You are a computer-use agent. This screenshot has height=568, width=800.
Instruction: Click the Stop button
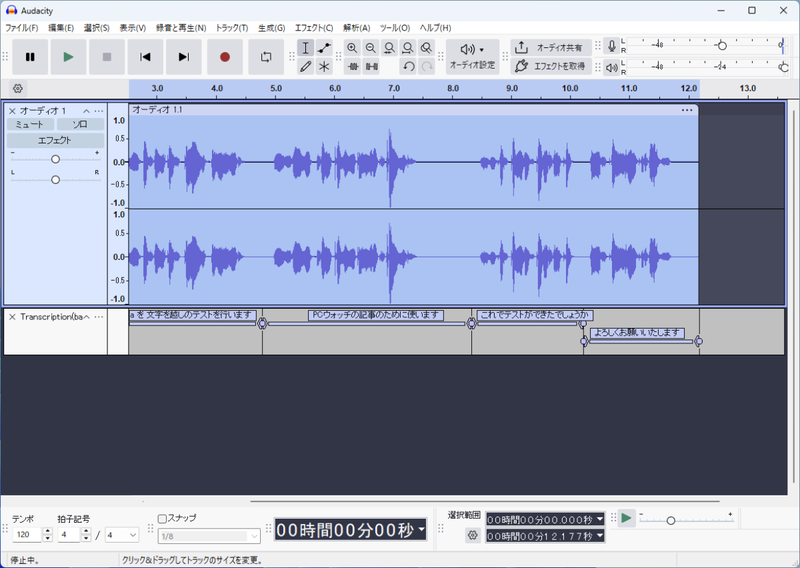click(x=107, y=57)
